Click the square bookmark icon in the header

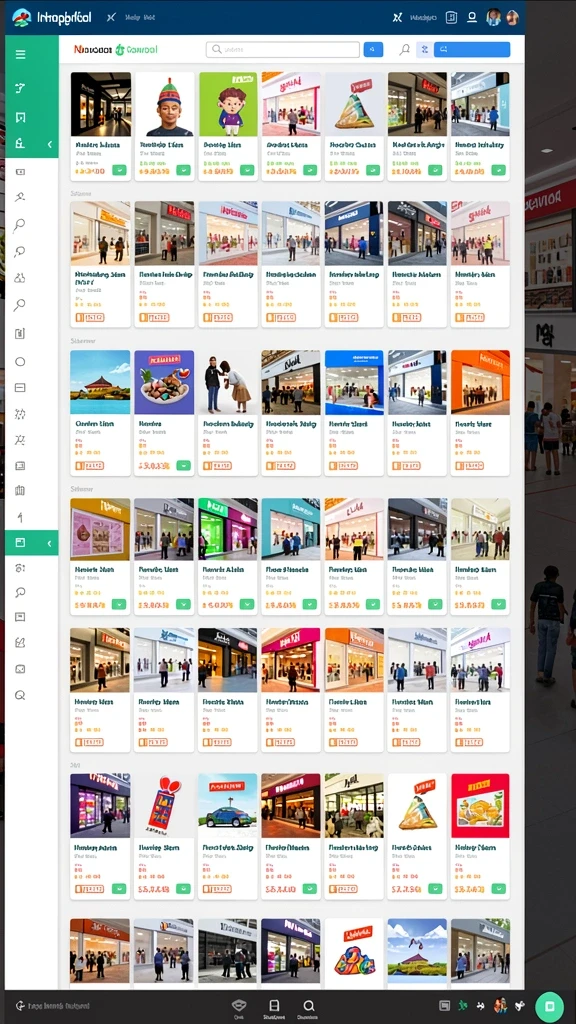point(451,18)
